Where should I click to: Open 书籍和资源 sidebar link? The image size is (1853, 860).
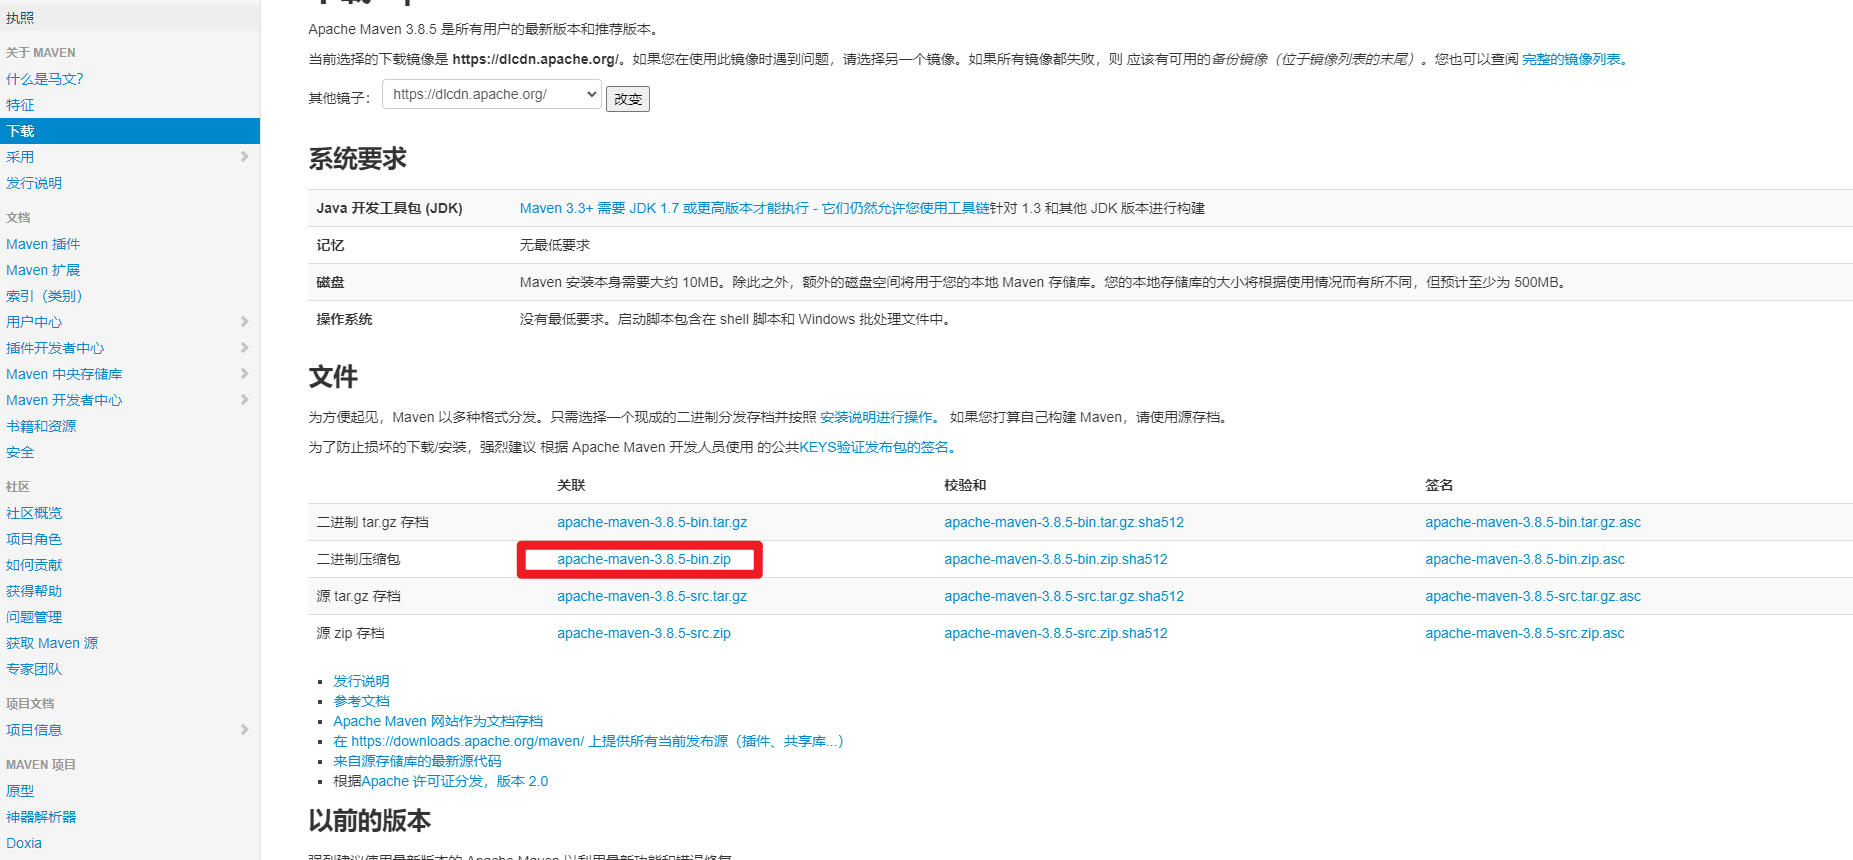click(41, 426)
